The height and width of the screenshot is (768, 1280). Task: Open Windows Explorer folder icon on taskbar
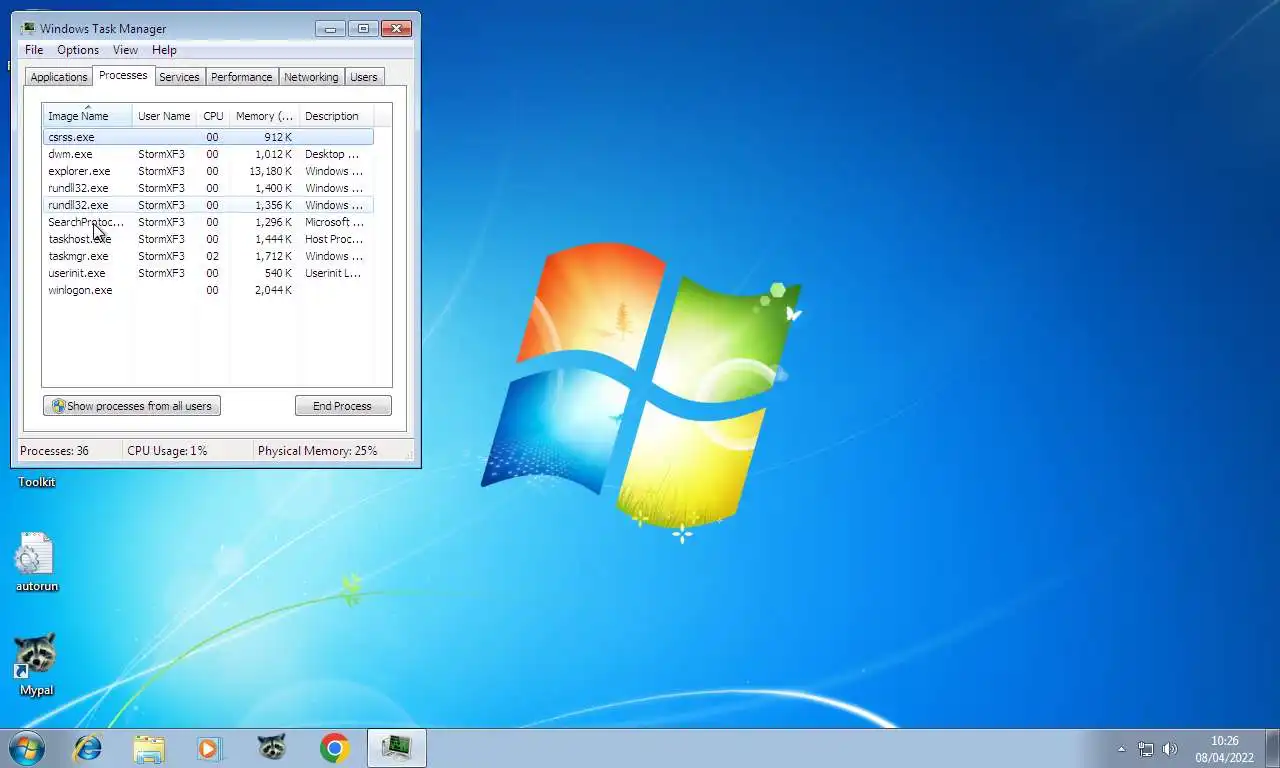(x=149, y=748)
